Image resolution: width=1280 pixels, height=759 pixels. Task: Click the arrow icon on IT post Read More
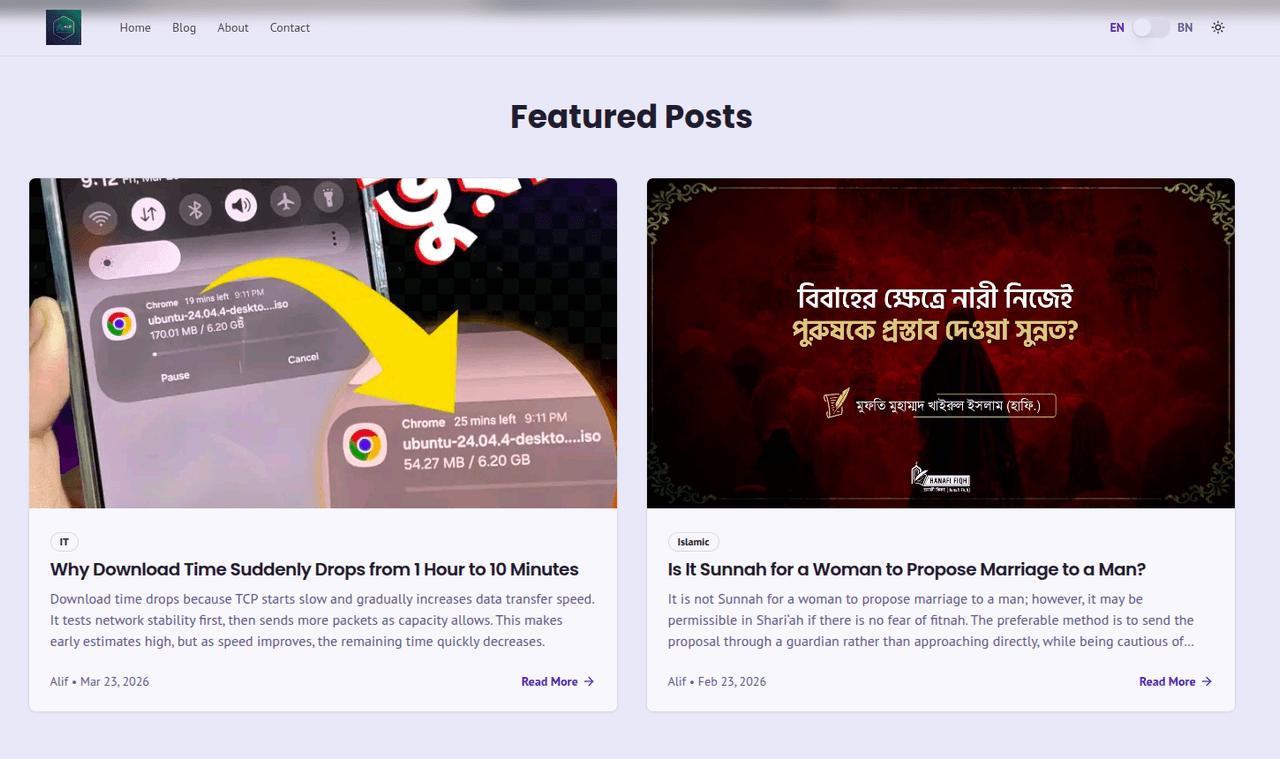click(x=589, y=682)
